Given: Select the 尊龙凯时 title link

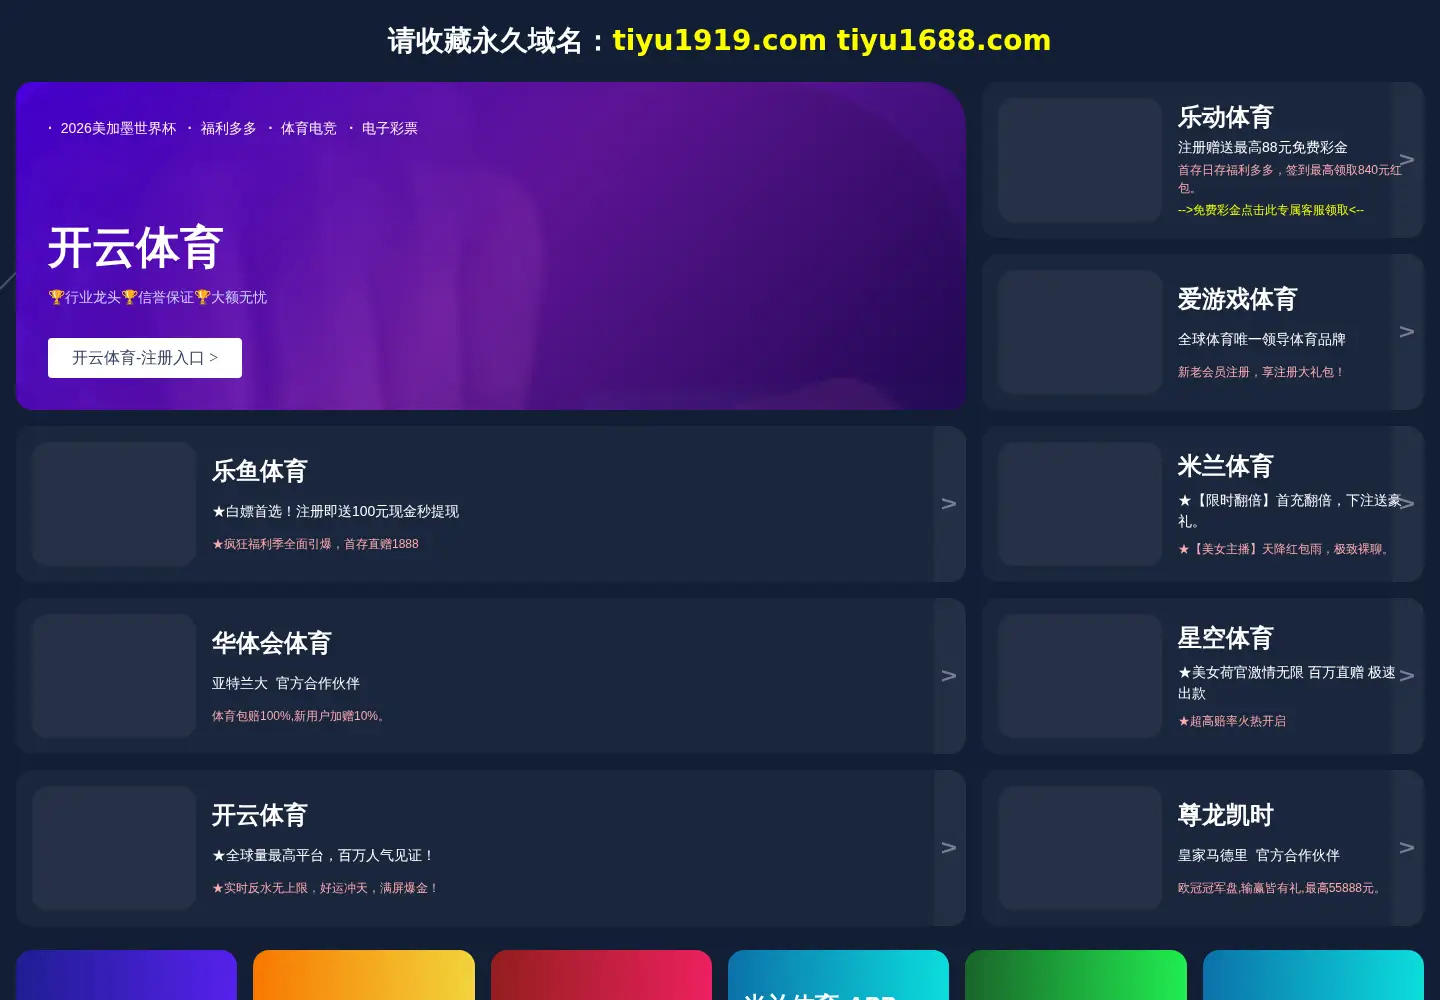Looking at the screenshot, I should [x=1225, y=815].
